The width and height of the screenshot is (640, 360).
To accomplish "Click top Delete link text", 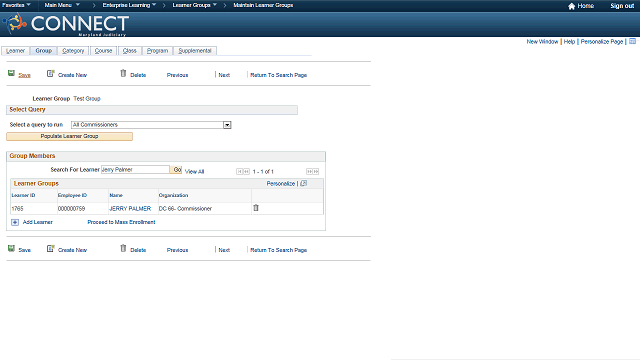I will 138,75.
